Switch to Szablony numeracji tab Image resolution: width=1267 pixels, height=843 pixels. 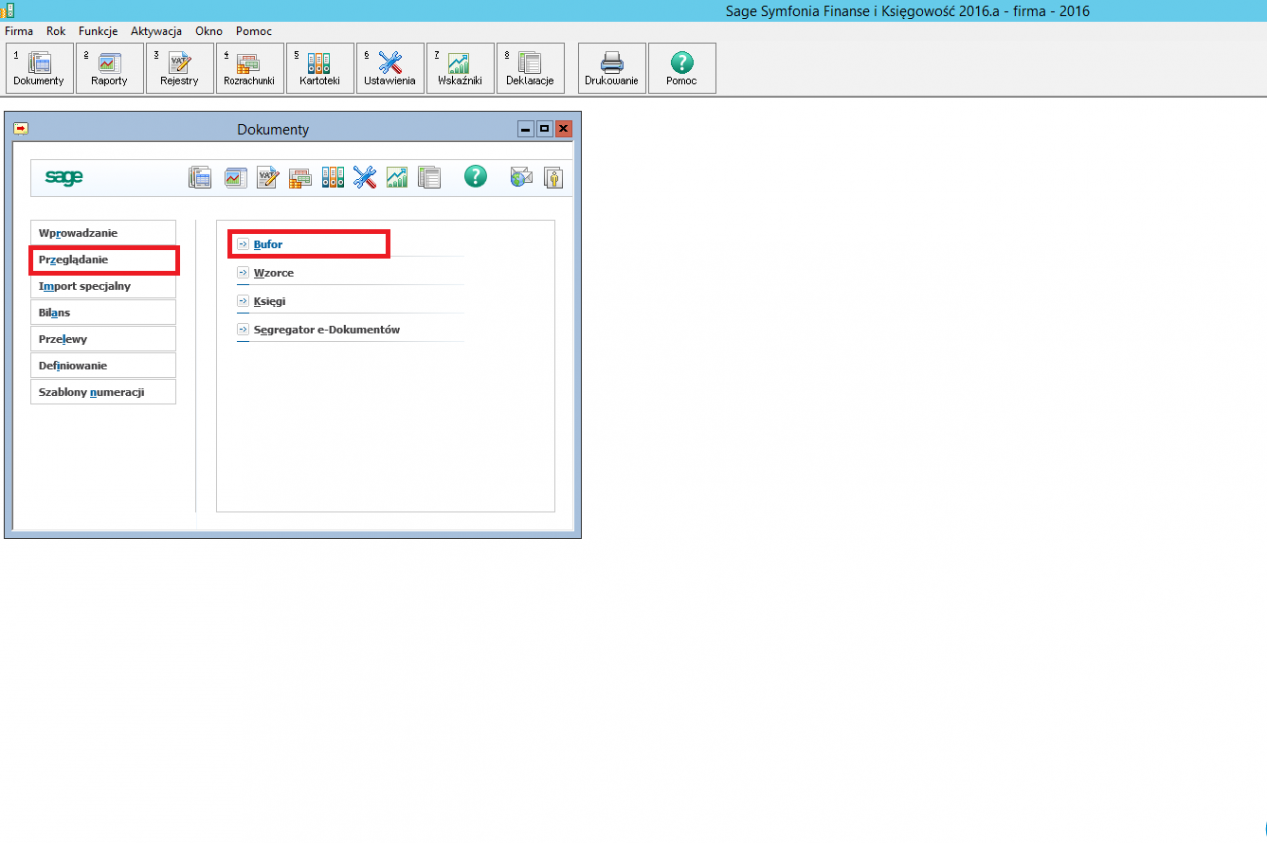103,392
